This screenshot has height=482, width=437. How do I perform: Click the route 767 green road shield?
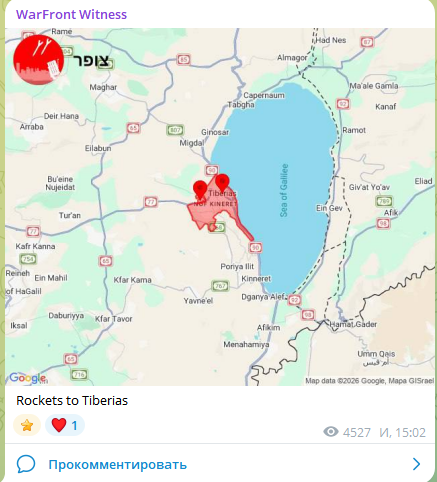[220, 286]
